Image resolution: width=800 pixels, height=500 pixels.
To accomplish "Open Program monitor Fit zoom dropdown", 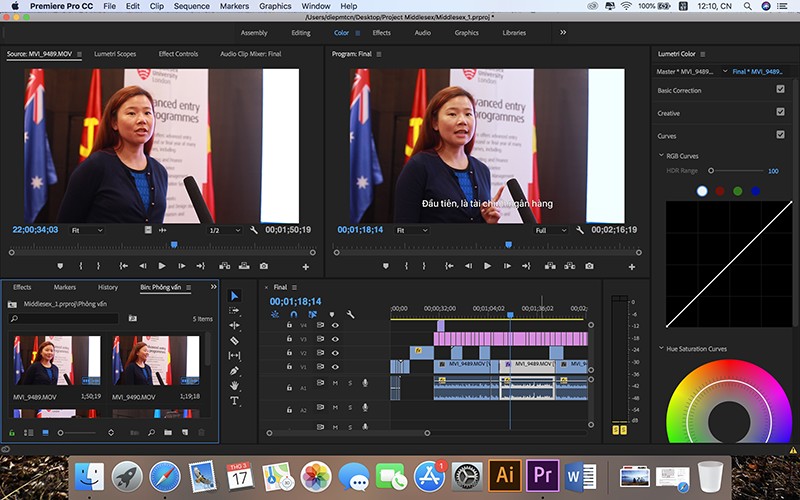I will point(412,230).
